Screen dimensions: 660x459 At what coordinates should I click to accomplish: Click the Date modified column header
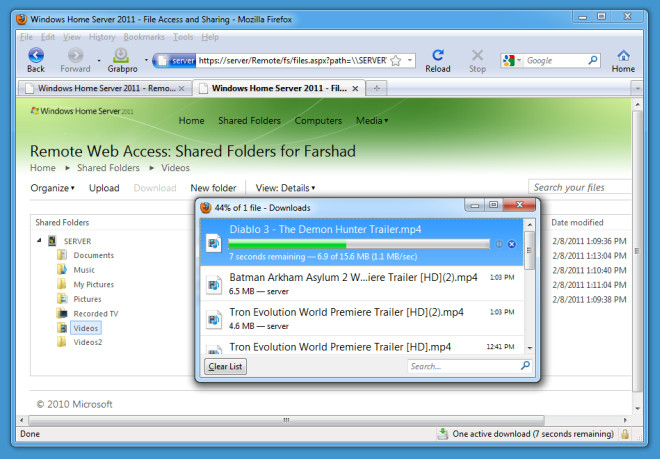pyautogui.click(x=577, y=222)
